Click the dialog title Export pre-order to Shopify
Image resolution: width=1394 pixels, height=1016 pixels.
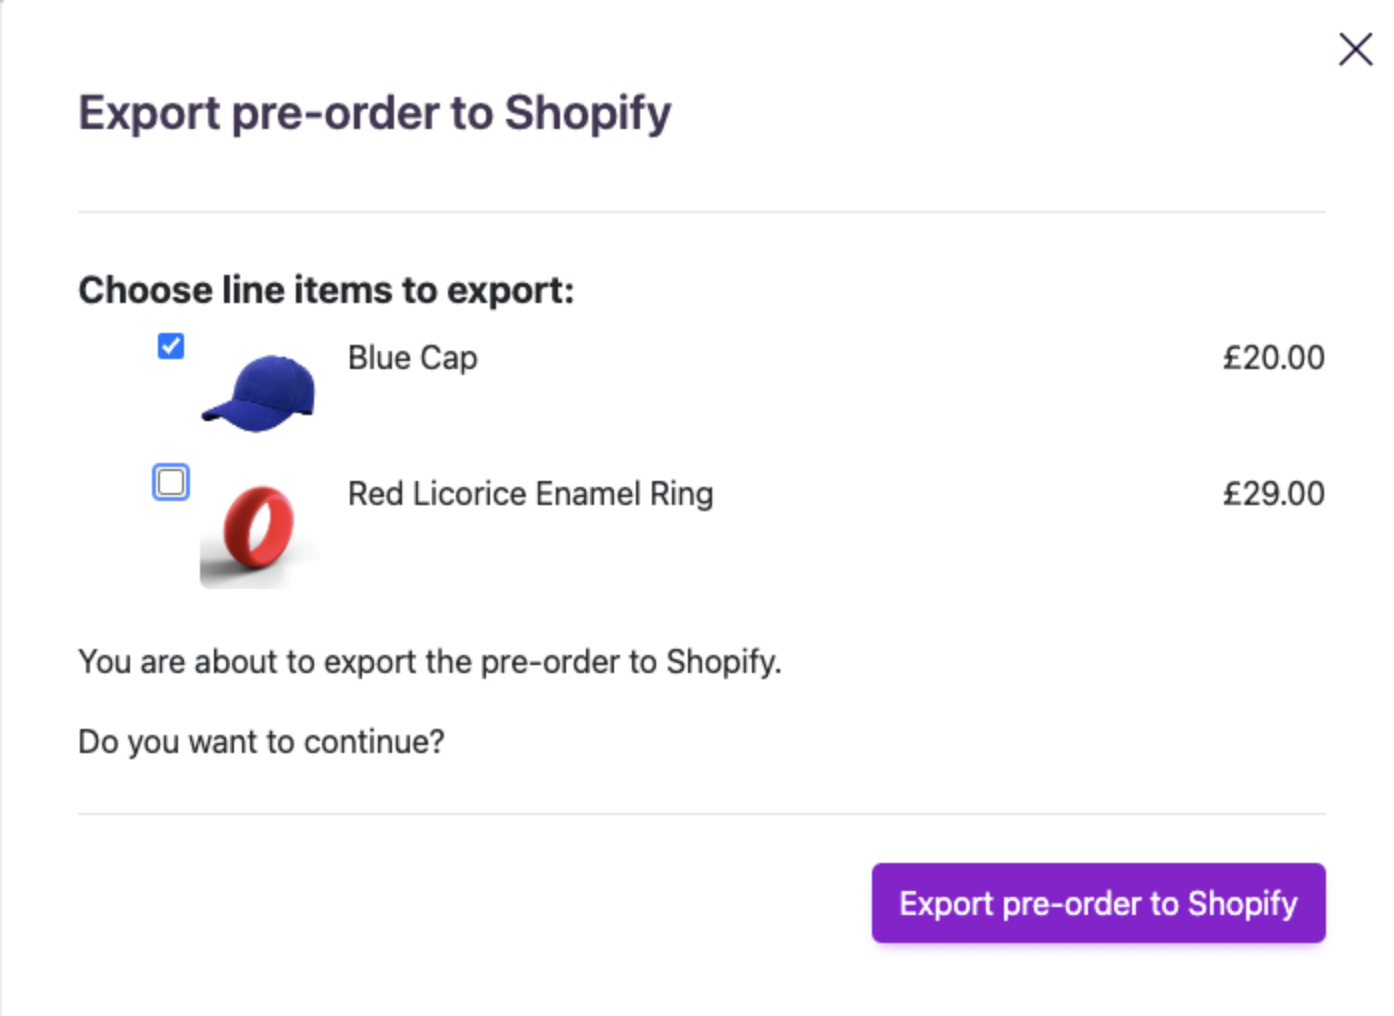pyautogui.click(x=374, y=113)
